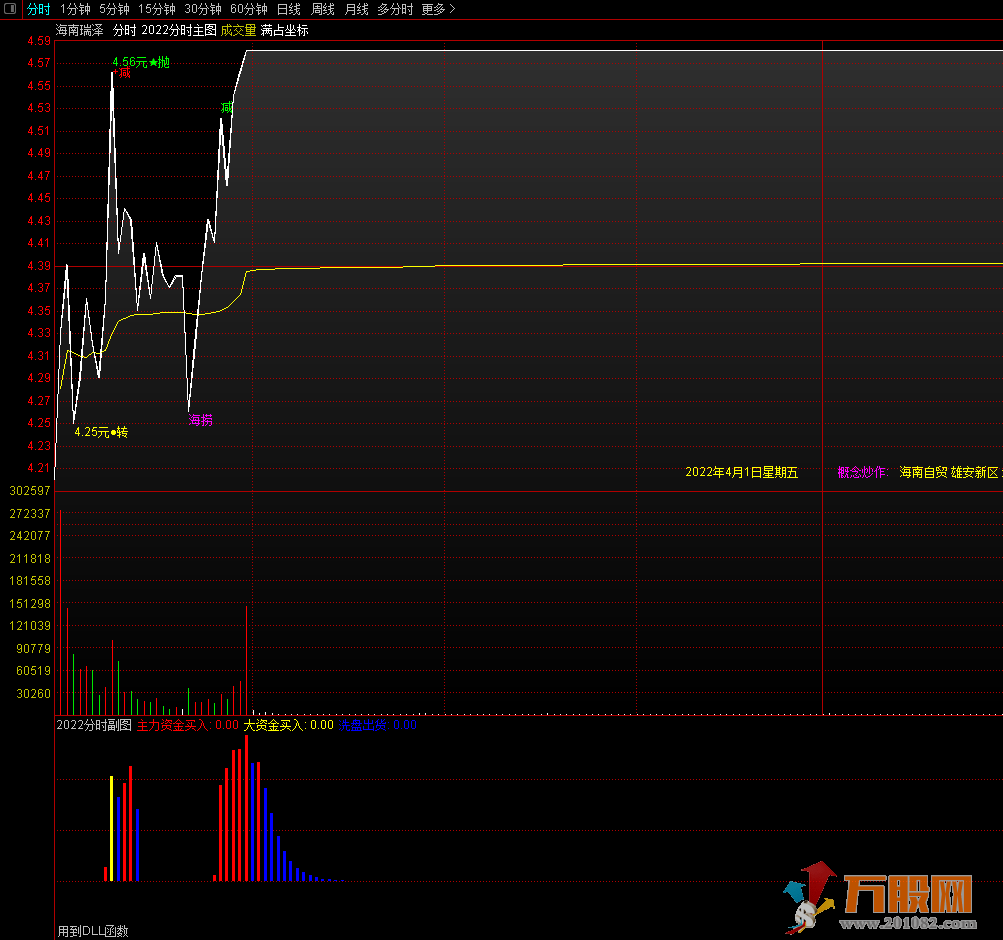Click the date 2022年4月1日星期五

[741, 472]
